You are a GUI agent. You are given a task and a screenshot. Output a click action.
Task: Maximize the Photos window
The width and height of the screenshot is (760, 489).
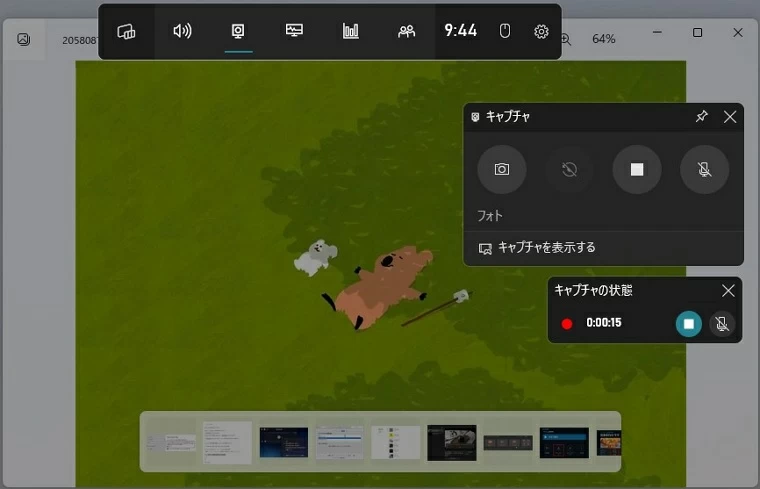click(x=697, y=32)
